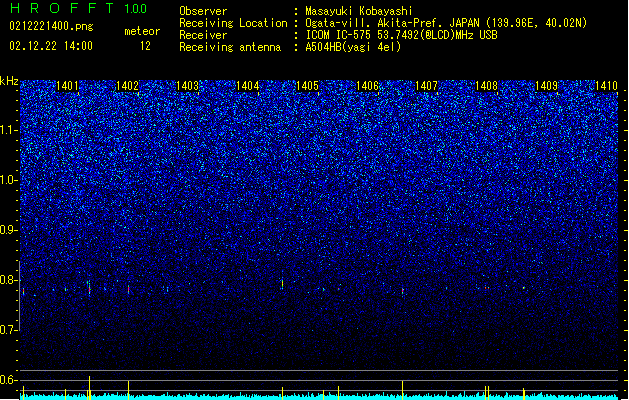Click the 1401 time marker
Image resolution: width=629 pixels, height=400 pixels.
pyautogui.click(x=67, y=86)
